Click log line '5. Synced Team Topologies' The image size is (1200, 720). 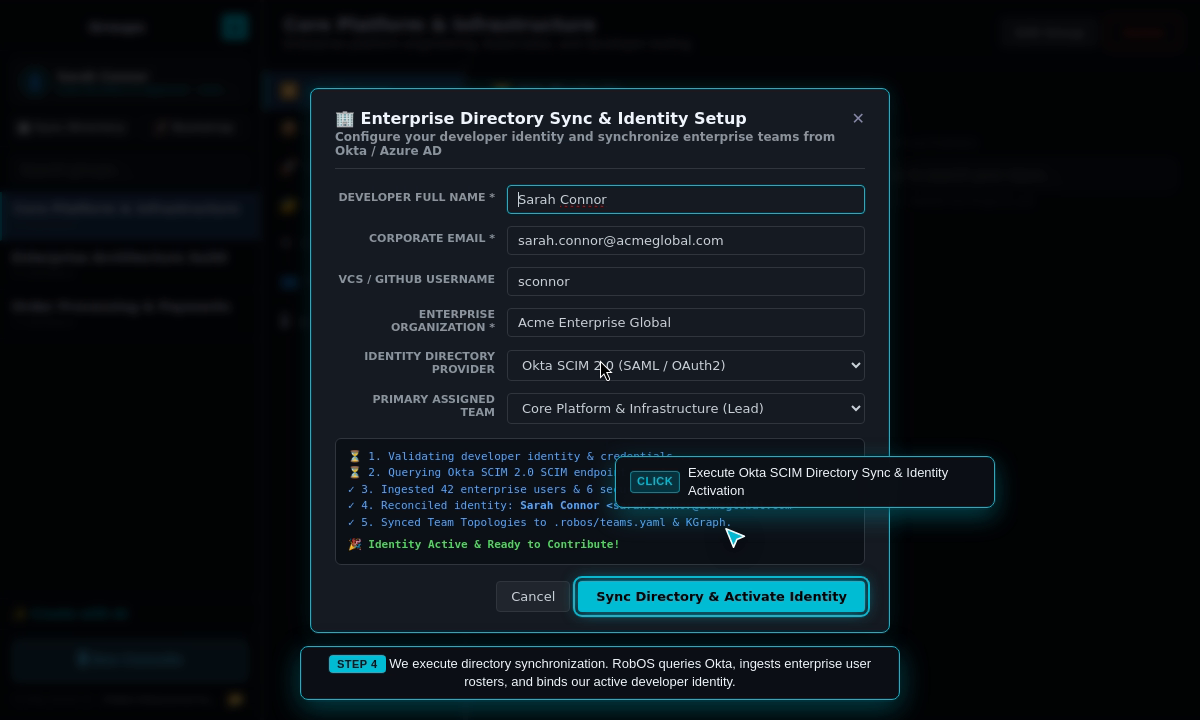tap(540, 522)
